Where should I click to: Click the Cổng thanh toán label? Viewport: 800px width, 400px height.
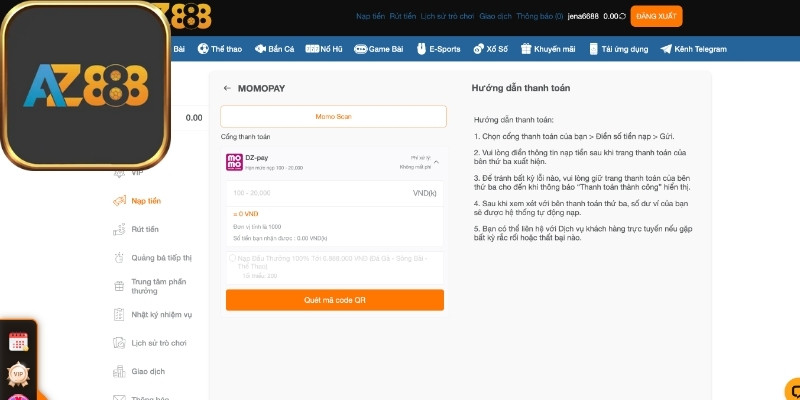(x=245, y=137)
